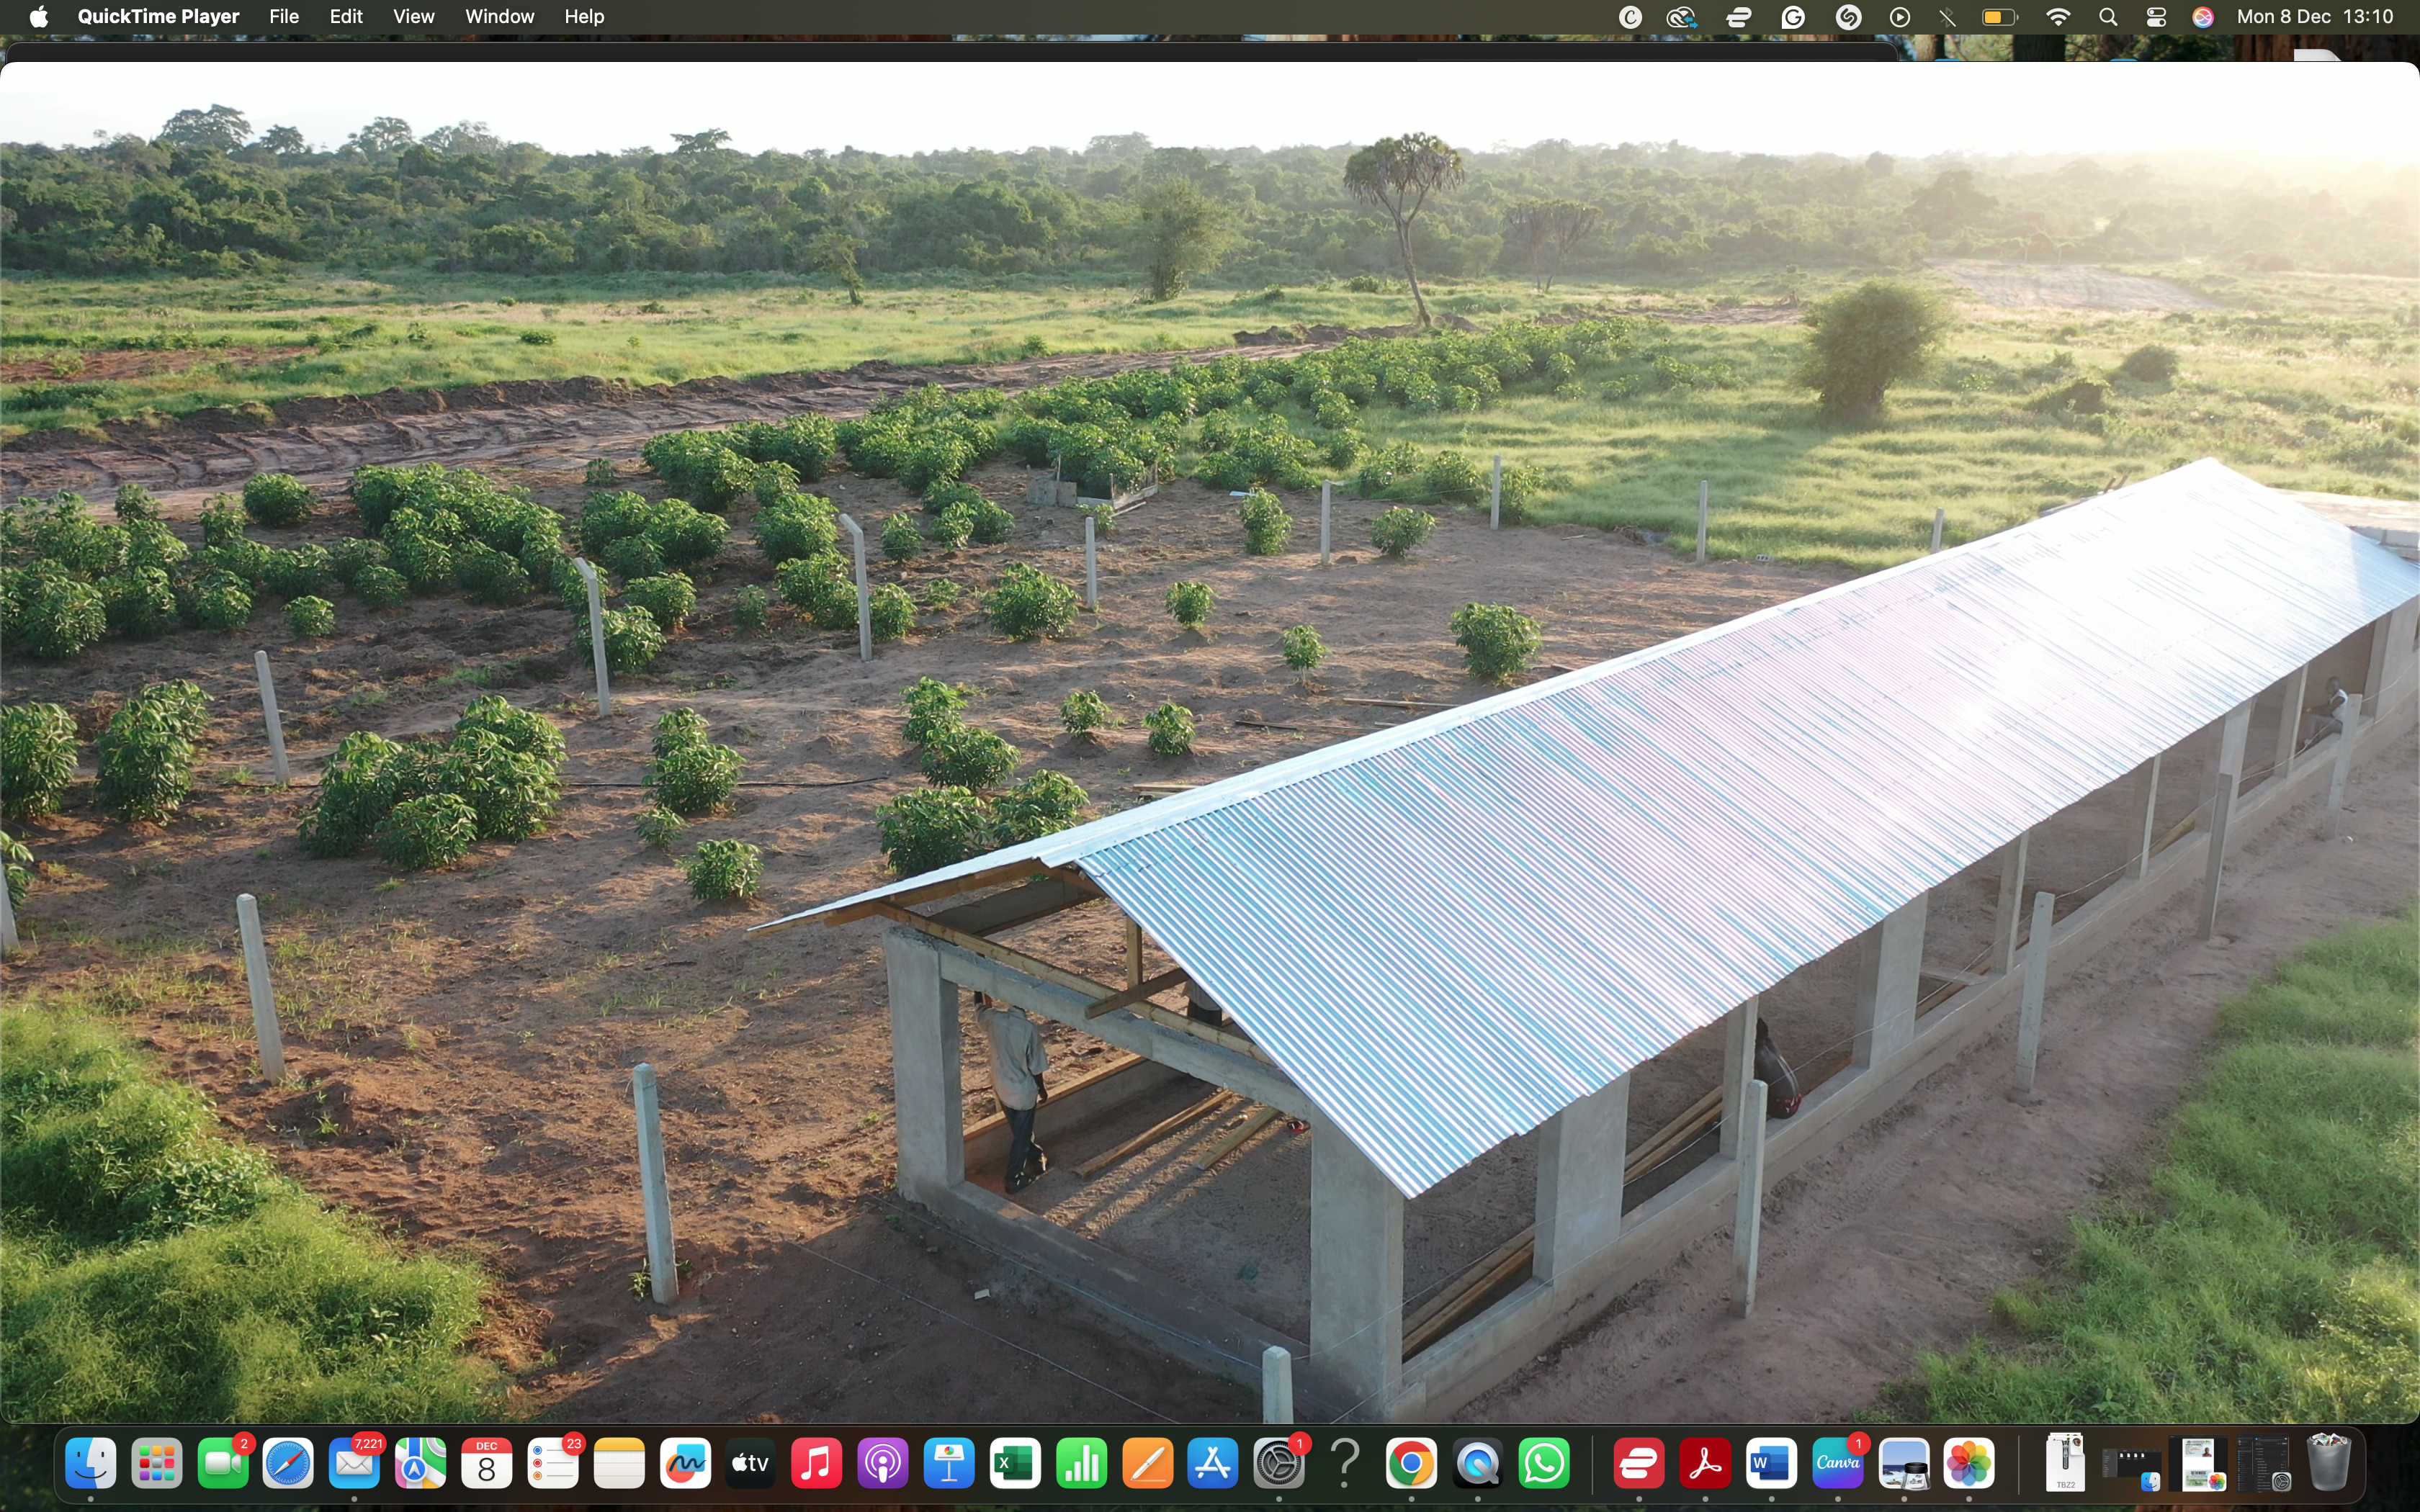Open Spotlight search in menu bar
Screen dimensions: 2420x1512
point(2108,16)
